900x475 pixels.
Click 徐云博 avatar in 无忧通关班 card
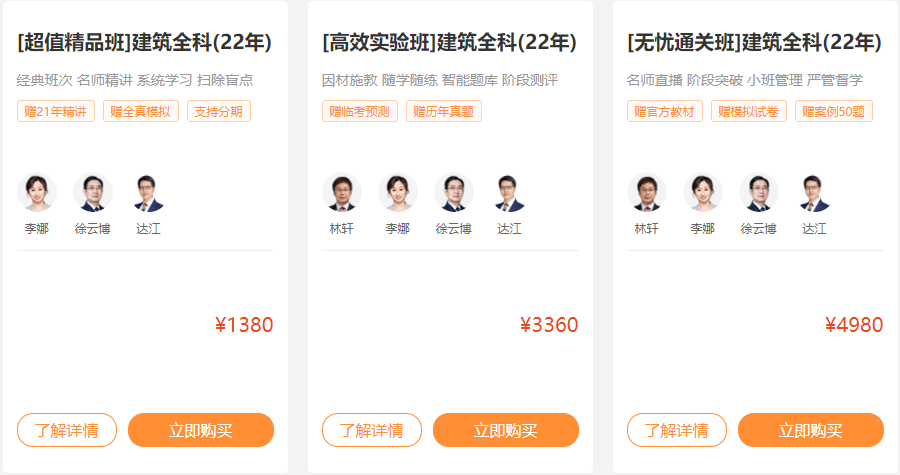[759, 192]
